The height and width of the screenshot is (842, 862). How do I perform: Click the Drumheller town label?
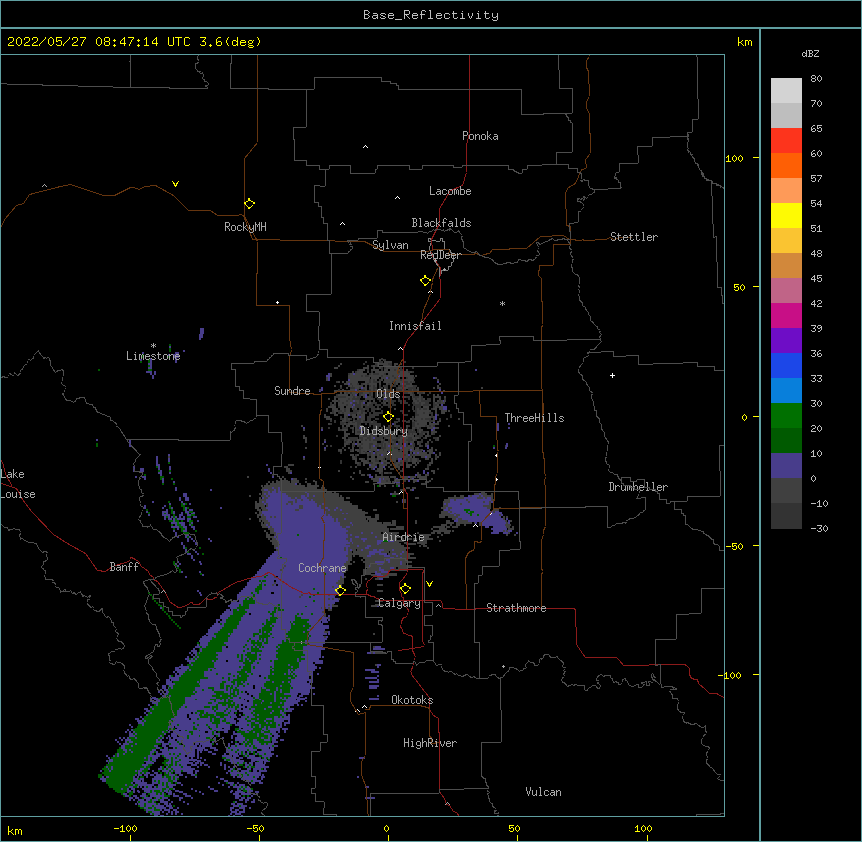[x=638, y=487]
